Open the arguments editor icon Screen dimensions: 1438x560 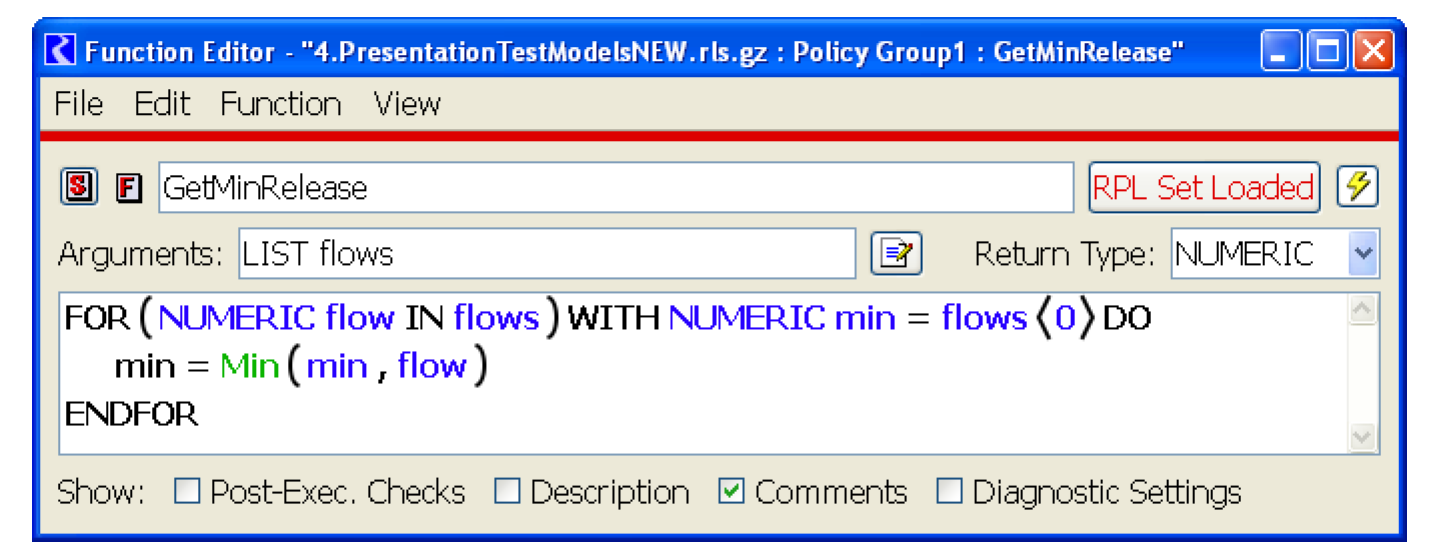[x=895, y=254]
